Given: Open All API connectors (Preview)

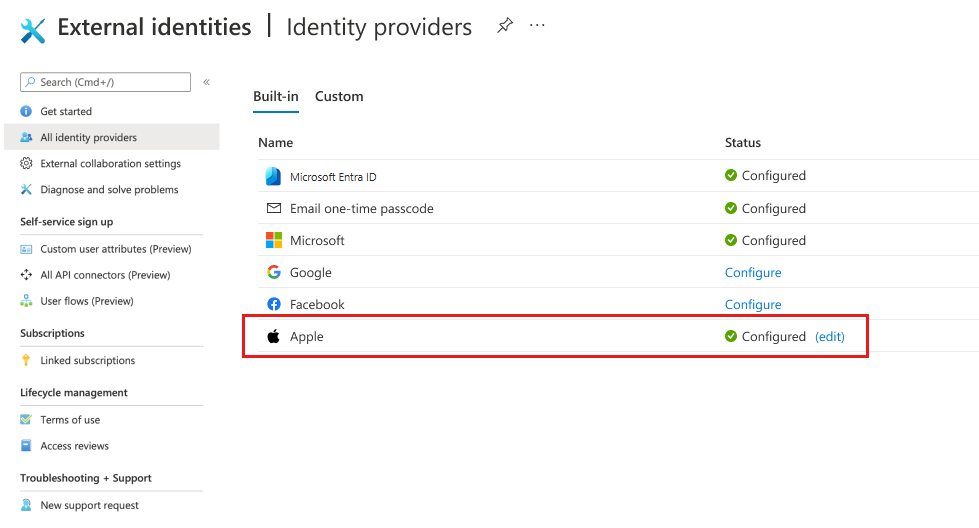Looking at the screenshot, I should coord(105,275).
